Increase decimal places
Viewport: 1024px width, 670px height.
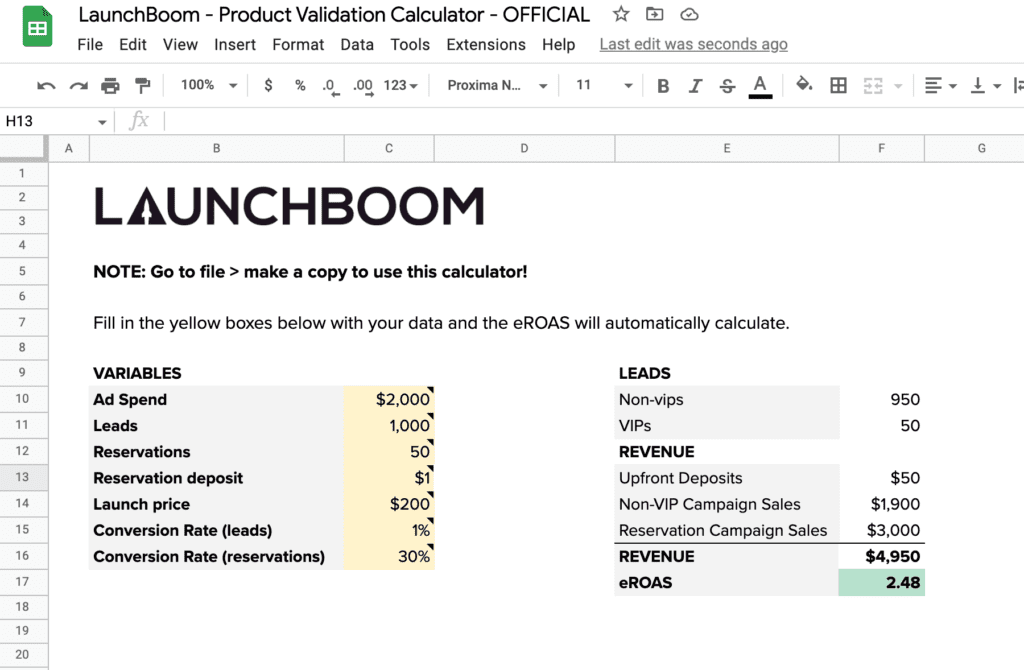(363, 86)
